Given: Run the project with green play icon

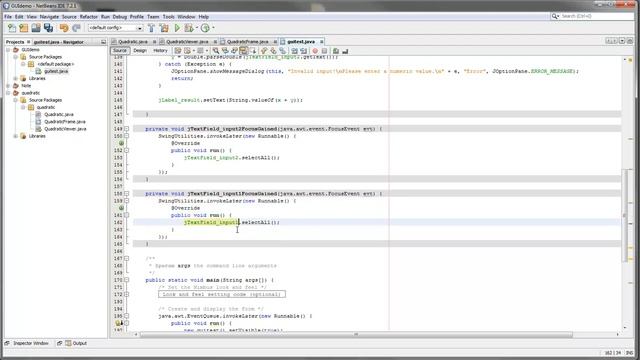Looking at the screenshot, I should tap(177, 28).
